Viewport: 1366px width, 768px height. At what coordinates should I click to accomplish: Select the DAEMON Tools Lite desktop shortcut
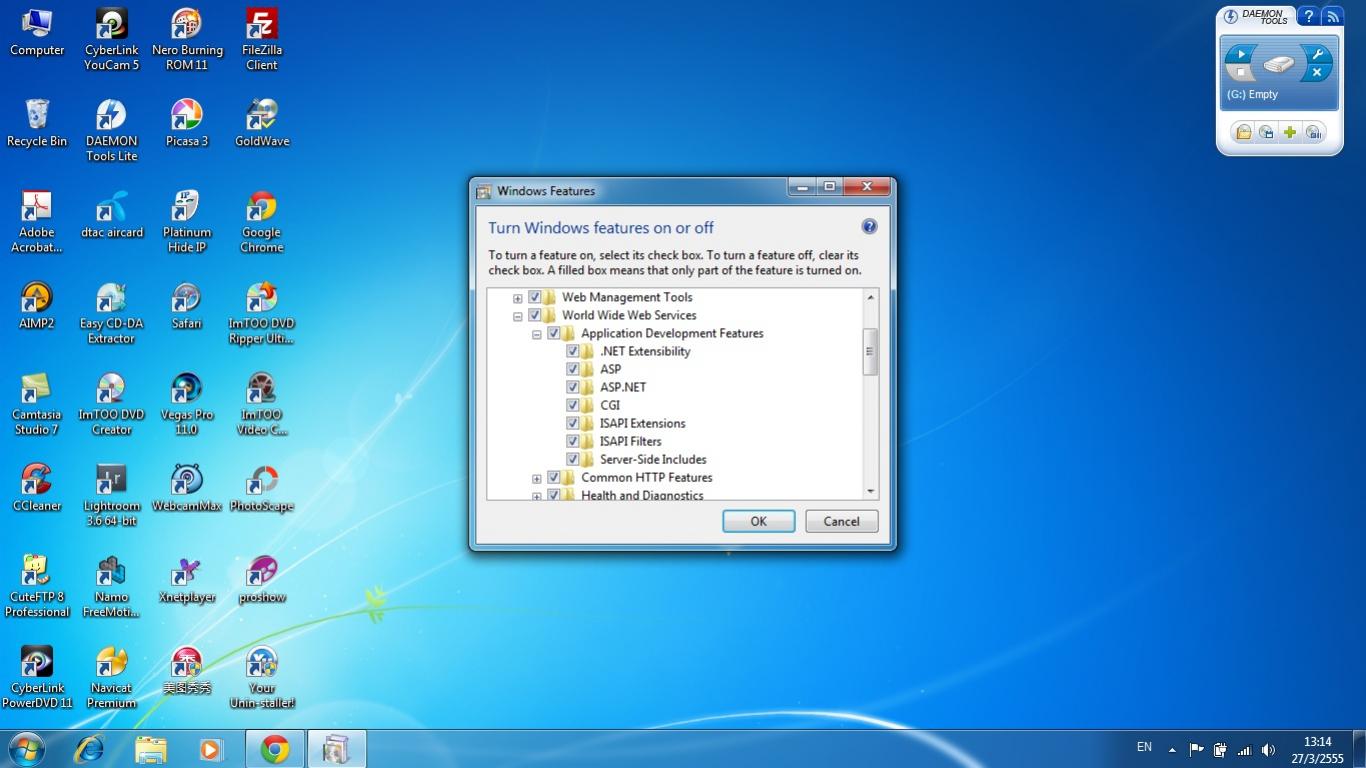click(112, 130)
